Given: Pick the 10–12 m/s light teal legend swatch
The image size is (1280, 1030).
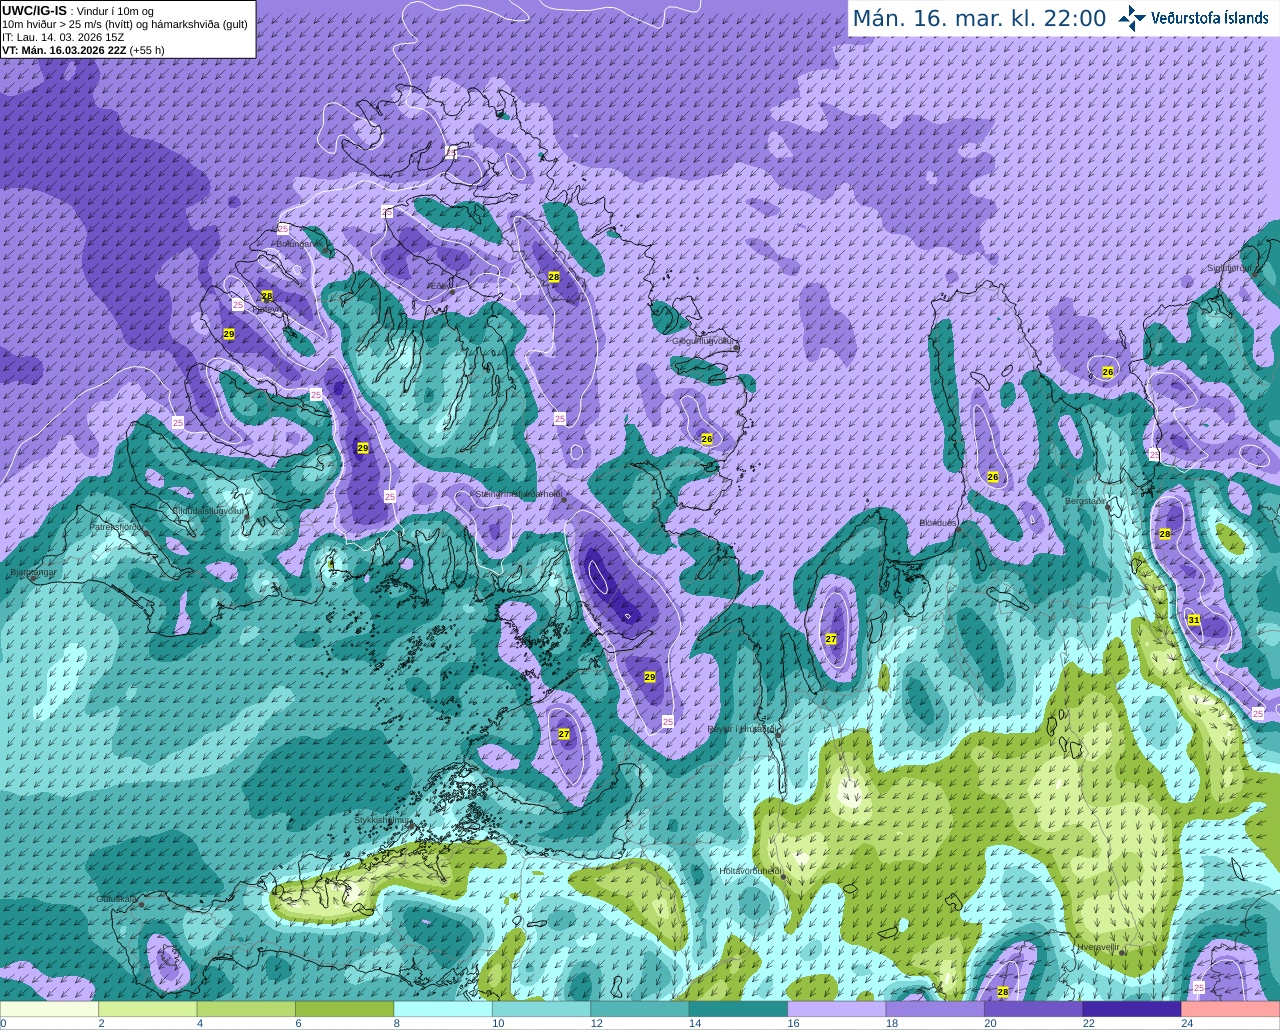Looking at the screenshot, I should [541, 1009].
